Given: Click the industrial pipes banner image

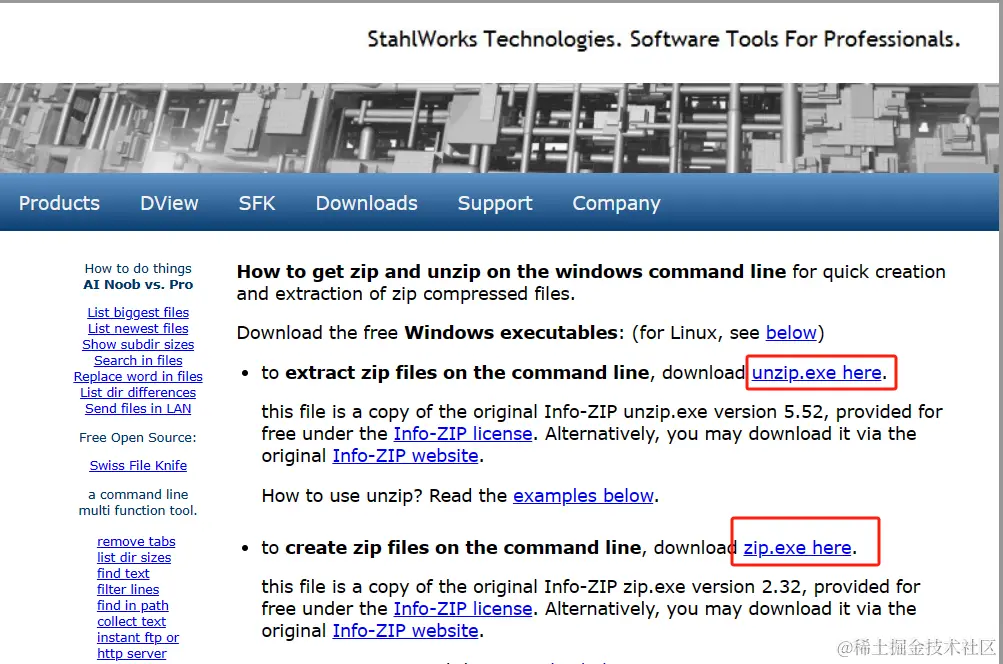Looking at the screenshot, I should click(x=499, y=127).
